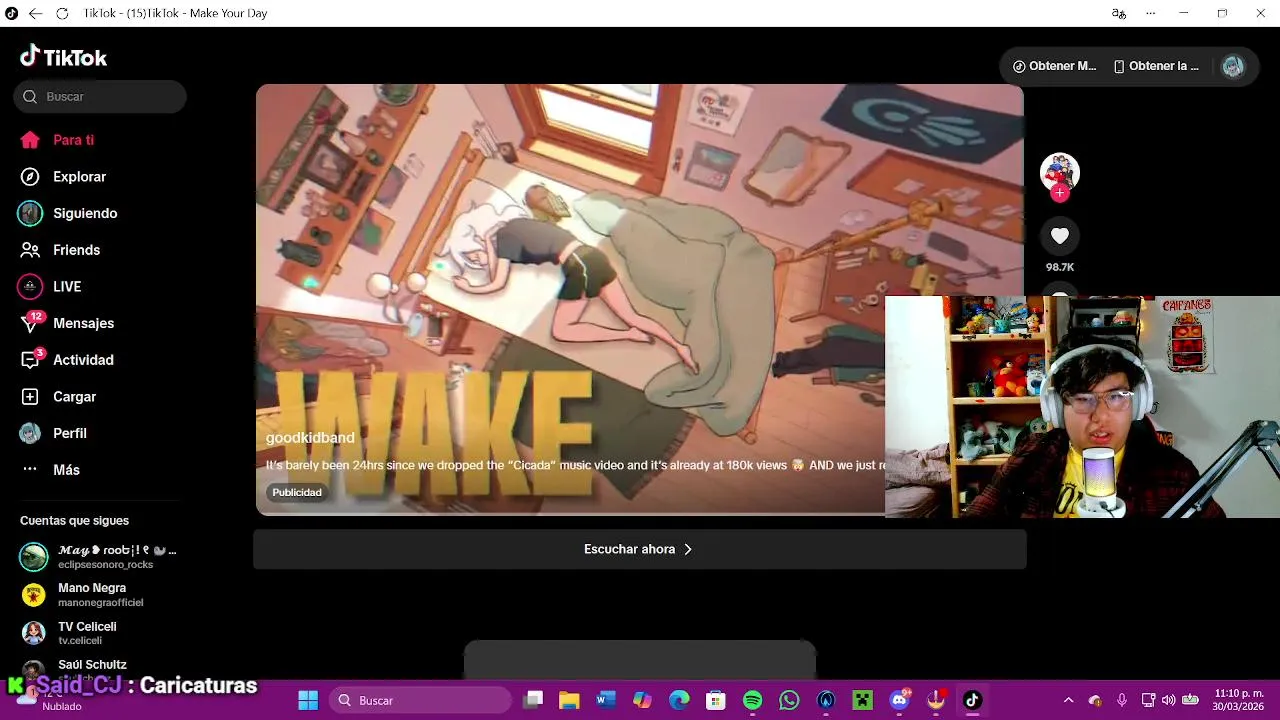Click the translate icon in title bar
The image size is (1280, 720).
(1119, 14)
